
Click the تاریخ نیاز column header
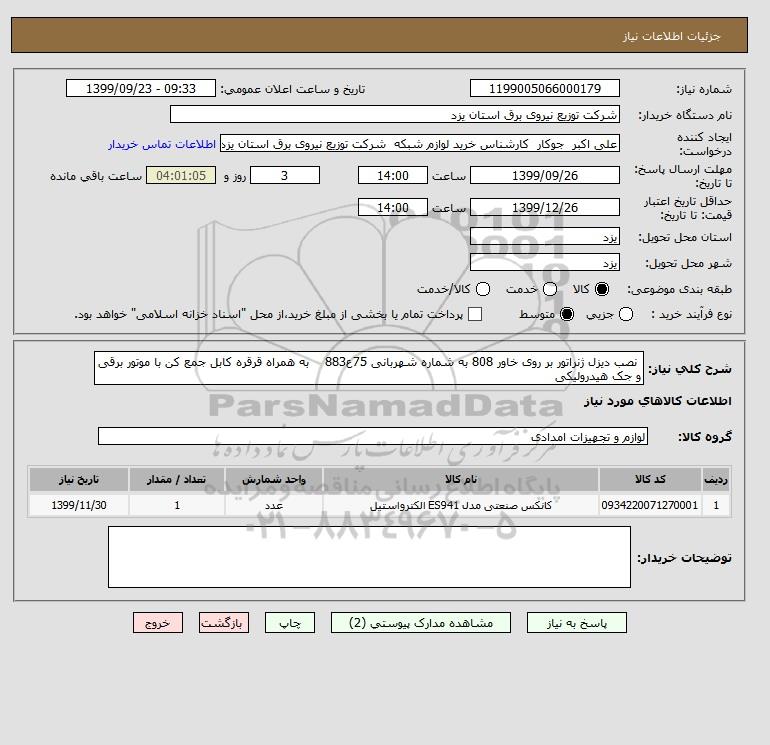pos(79,479)
